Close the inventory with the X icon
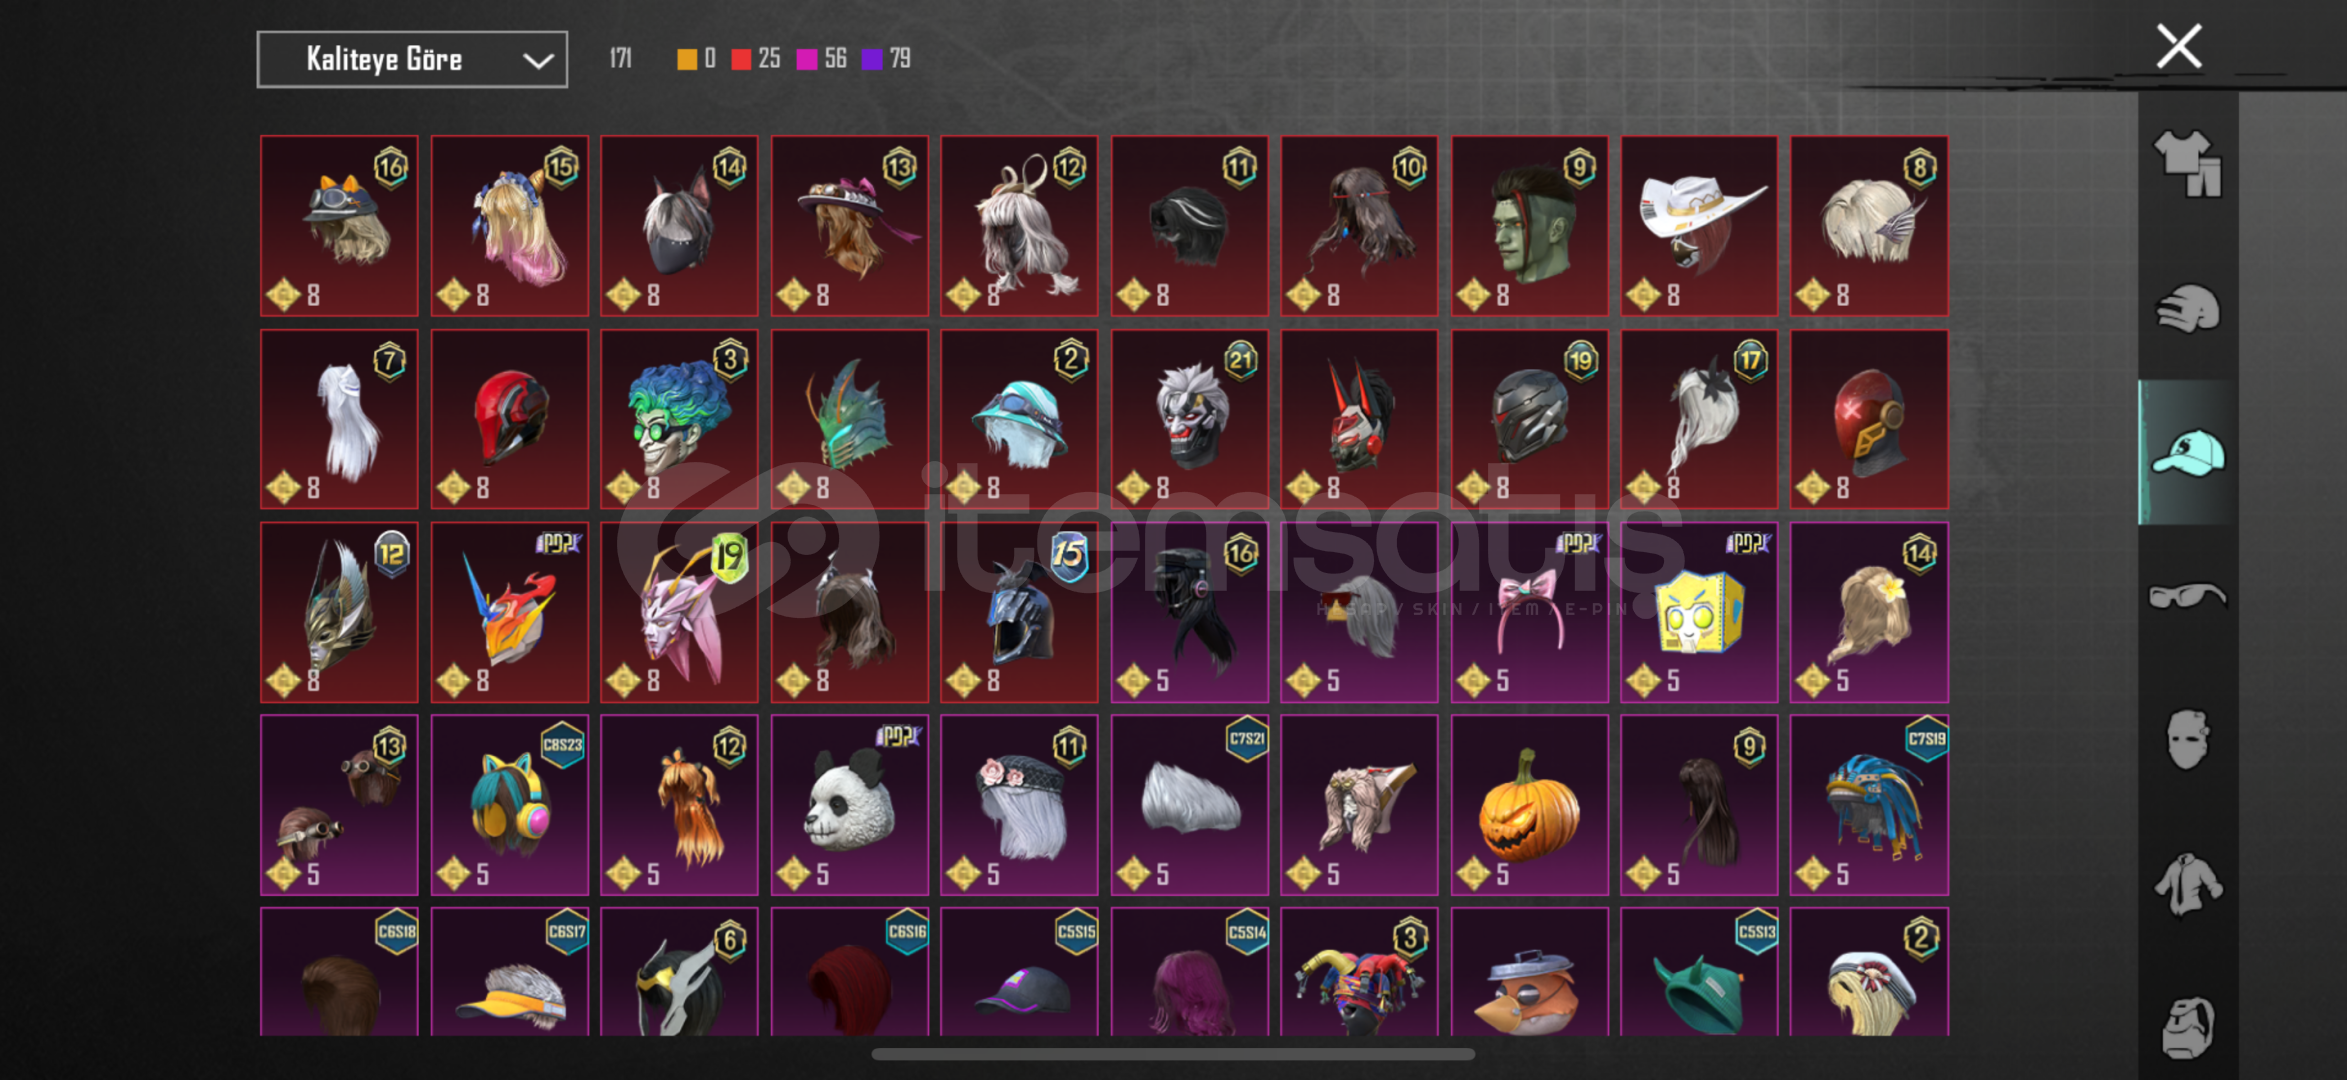Viewport: 2347px width, 1080px height. pyautogui.click(x=2179, y=46)
